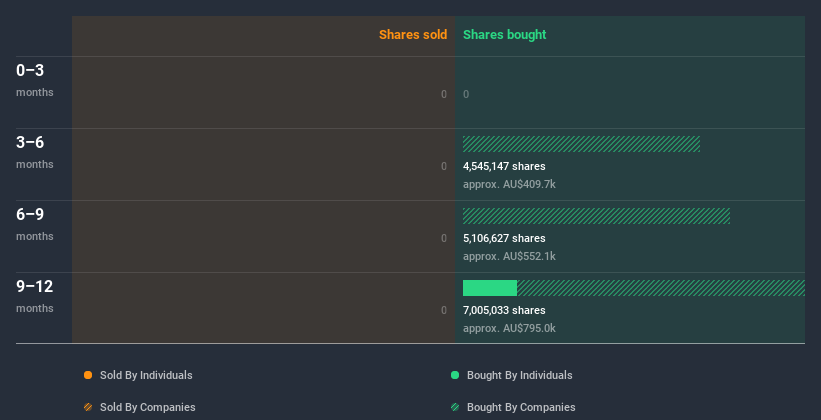
Task: Click the 3–6 months hatched bar
Action: (x=581, y=144)
